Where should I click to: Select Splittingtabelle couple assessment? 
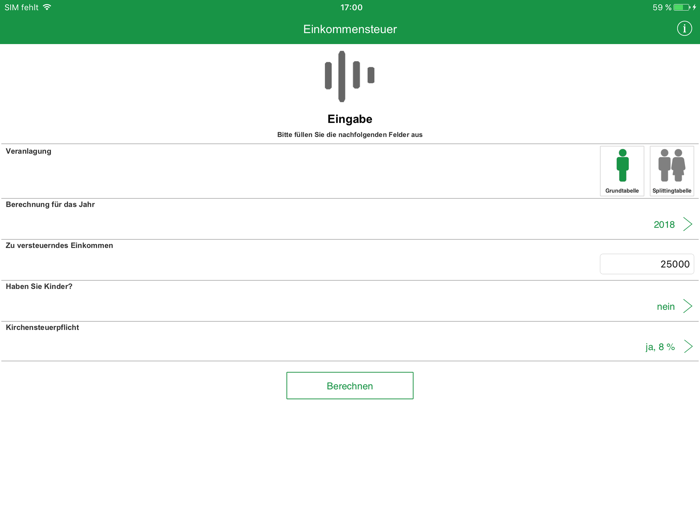pos(672,171)
